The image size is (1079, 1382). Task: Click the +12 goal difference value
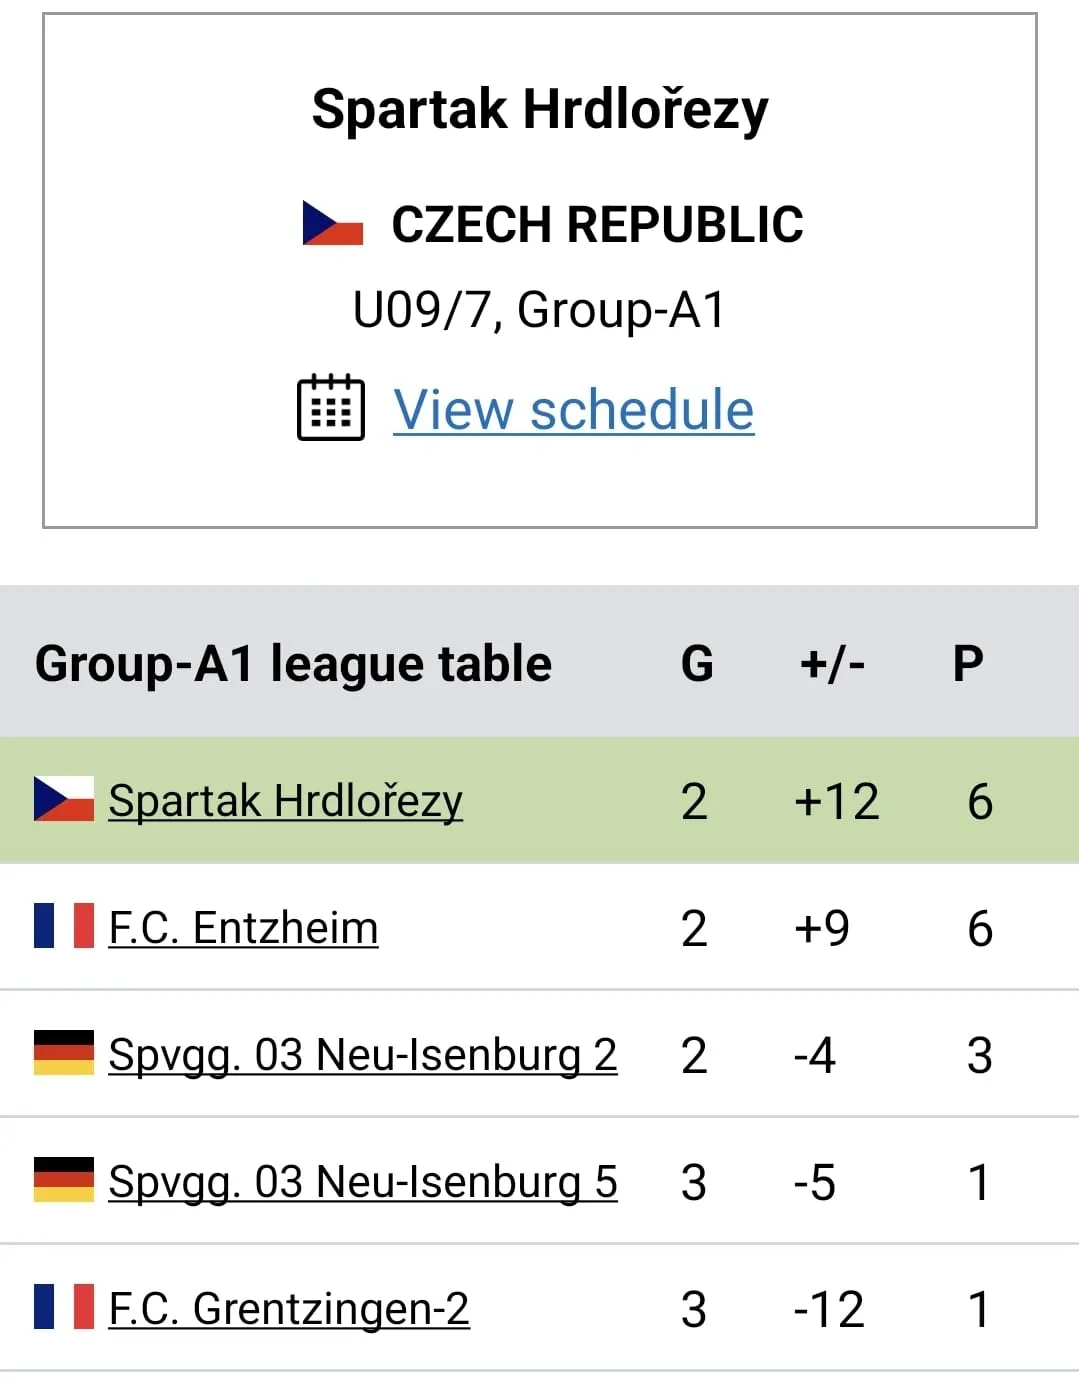(837, 801)
